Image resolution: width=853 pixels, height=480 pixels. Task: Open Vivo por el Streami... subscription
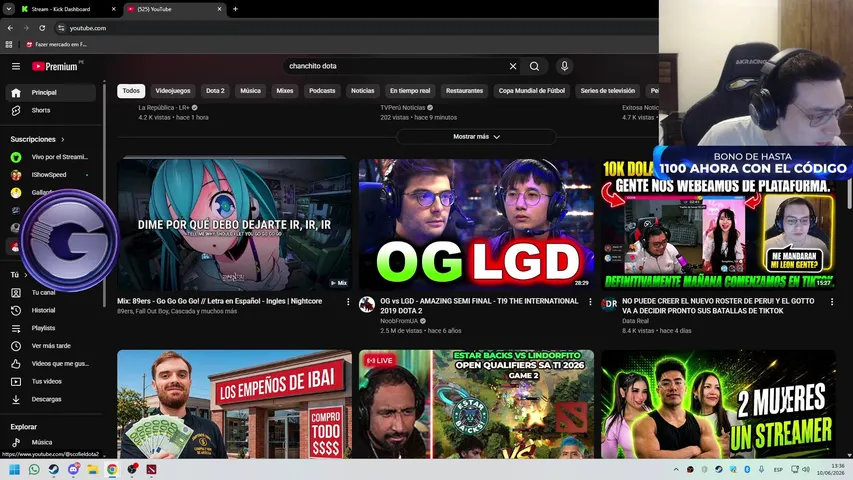point(51,157)
